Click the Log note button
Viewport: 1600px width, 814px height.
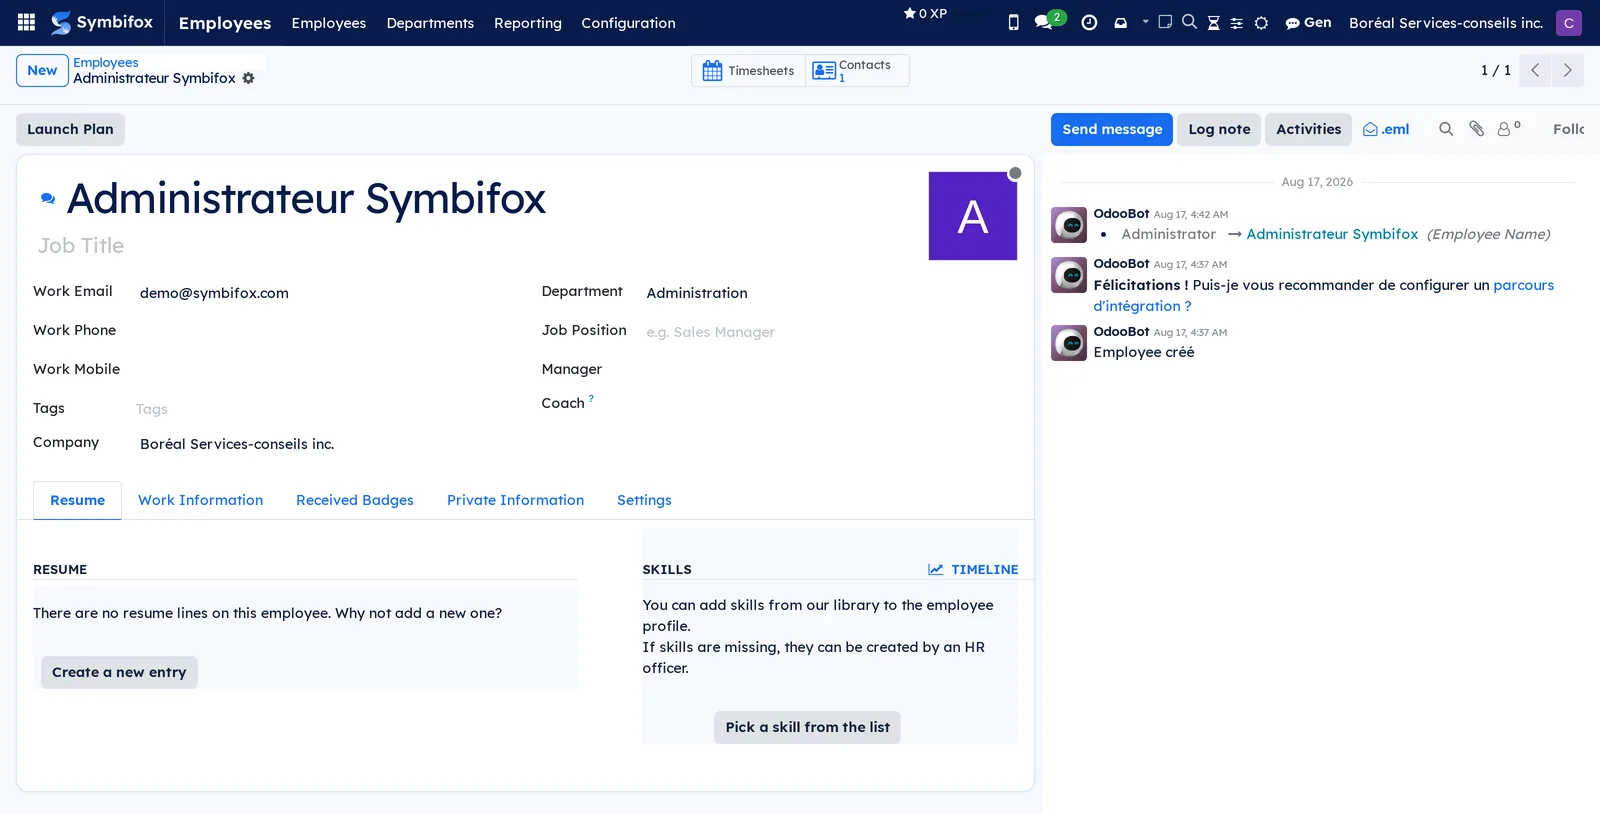[x=1219, y=129]
